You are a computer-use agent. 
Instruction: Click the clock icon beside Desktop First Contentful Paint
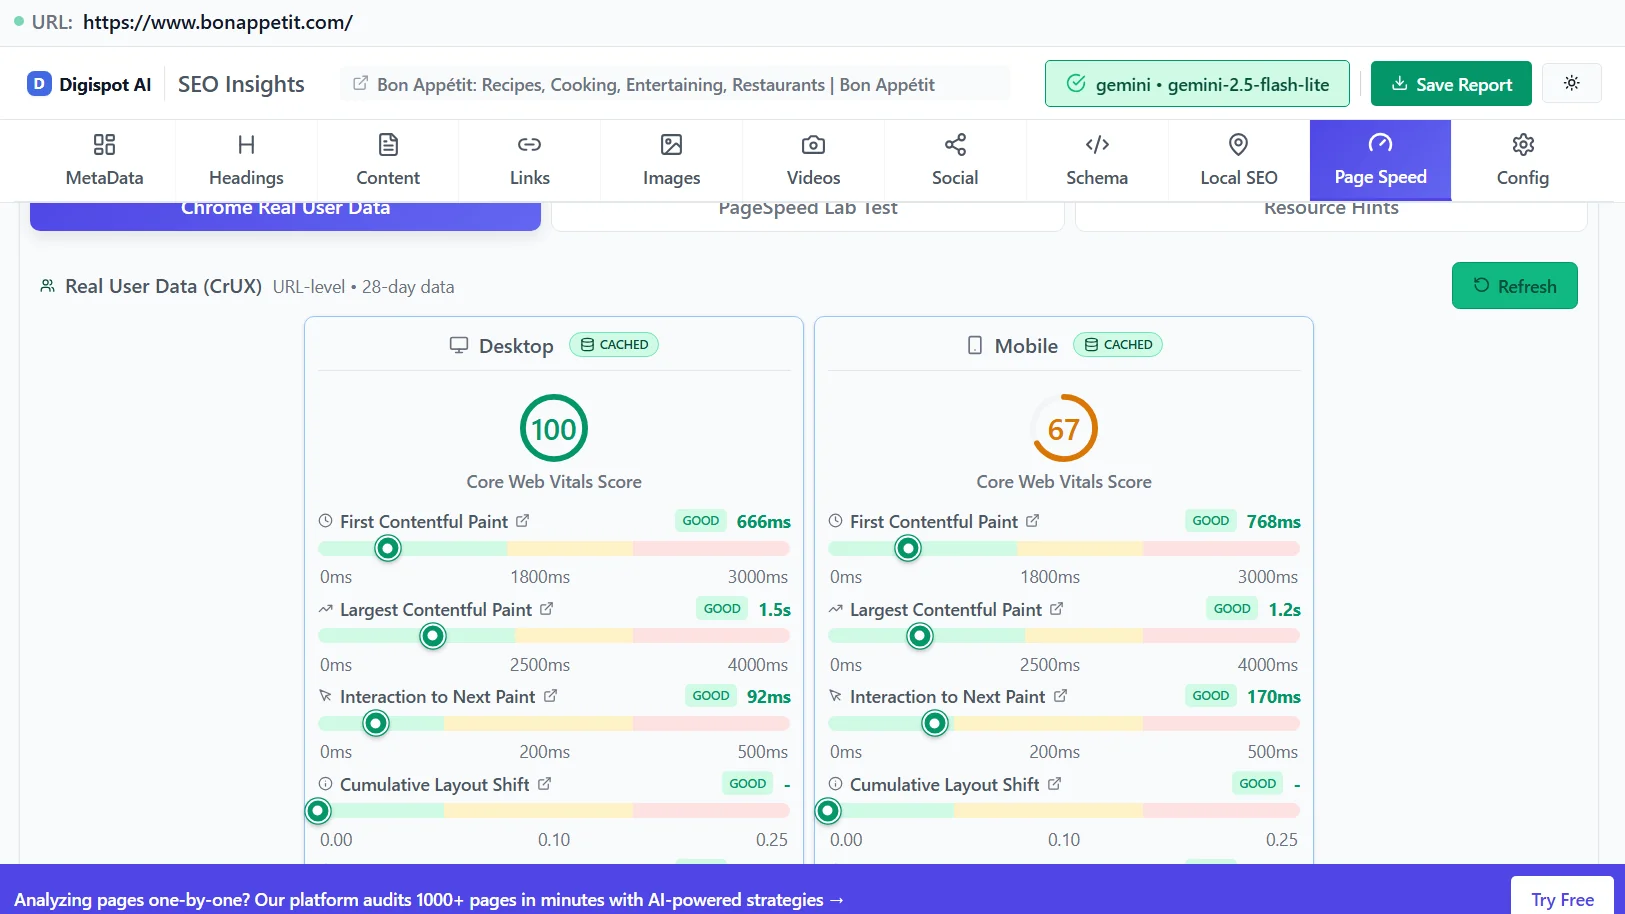click(x=325, y=520)
